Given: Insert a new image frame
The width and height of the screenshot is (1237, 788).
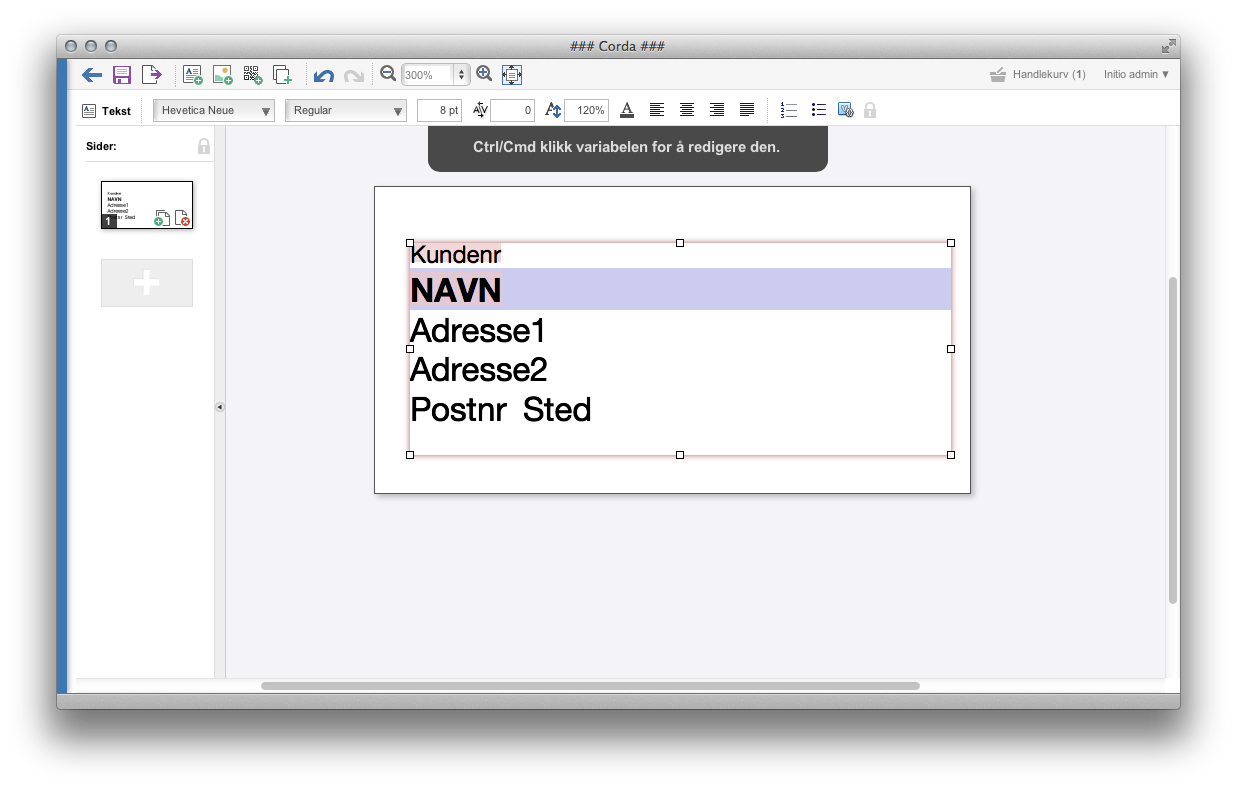Looking at the screenshot, I should [x=222, y=75].
